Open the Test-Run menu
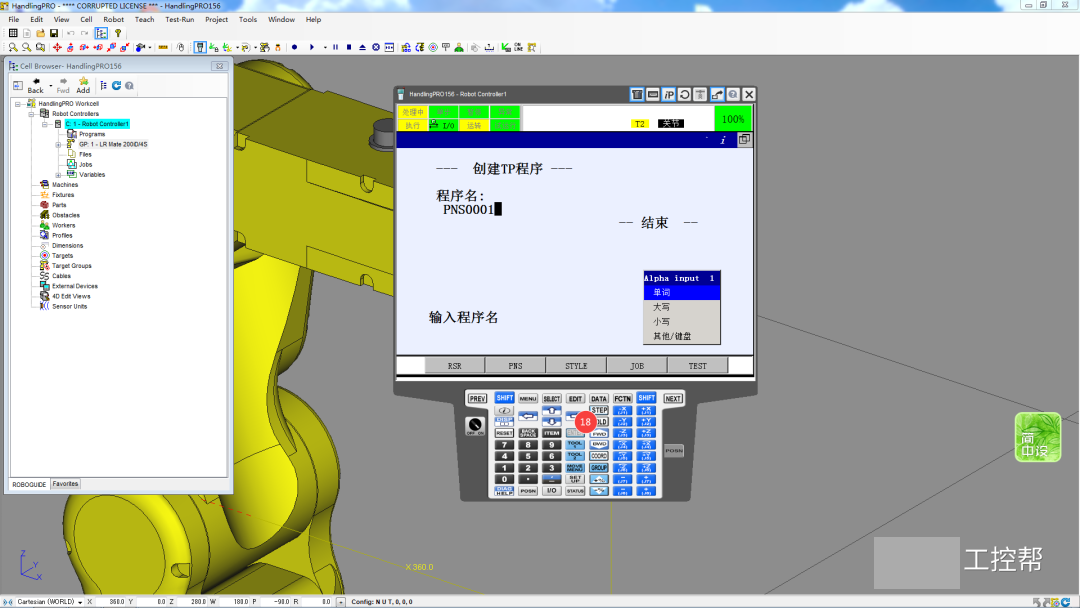Image resolution: width=1080 pixels, height=608 pixels. 180,19
